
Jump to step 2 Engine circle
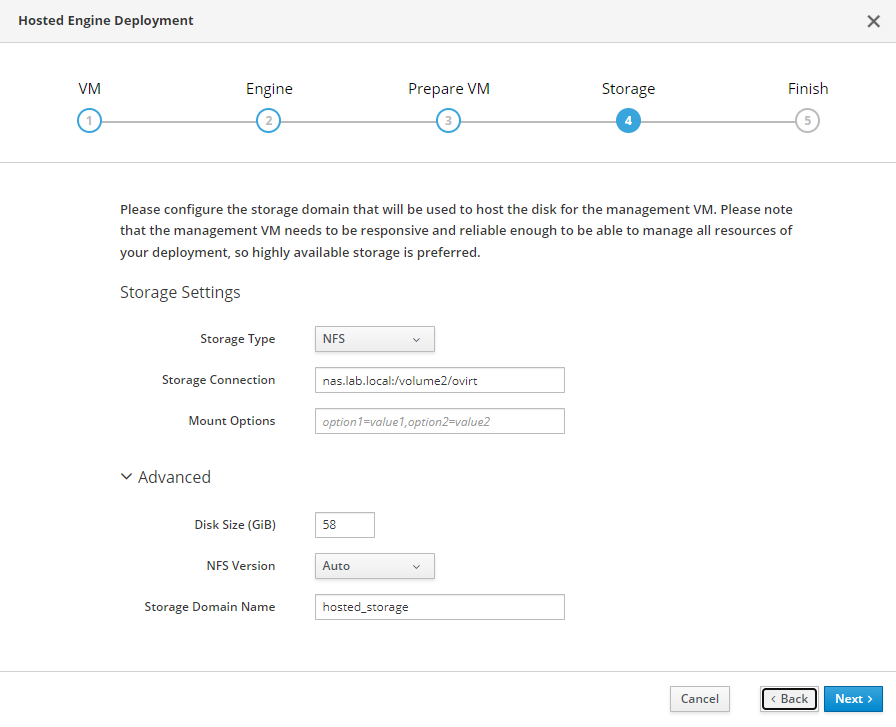pyautogui.click(x=268, y=121)
